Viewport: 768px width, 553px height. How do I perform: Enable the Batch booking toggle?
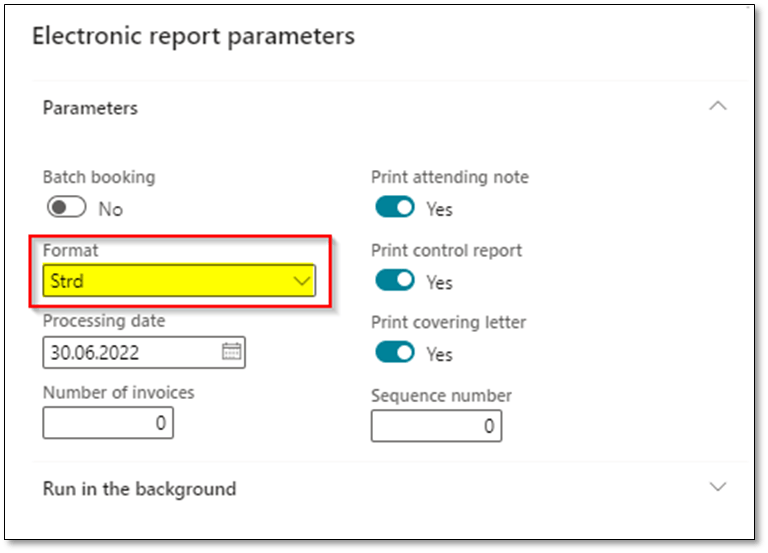(67, 209)
